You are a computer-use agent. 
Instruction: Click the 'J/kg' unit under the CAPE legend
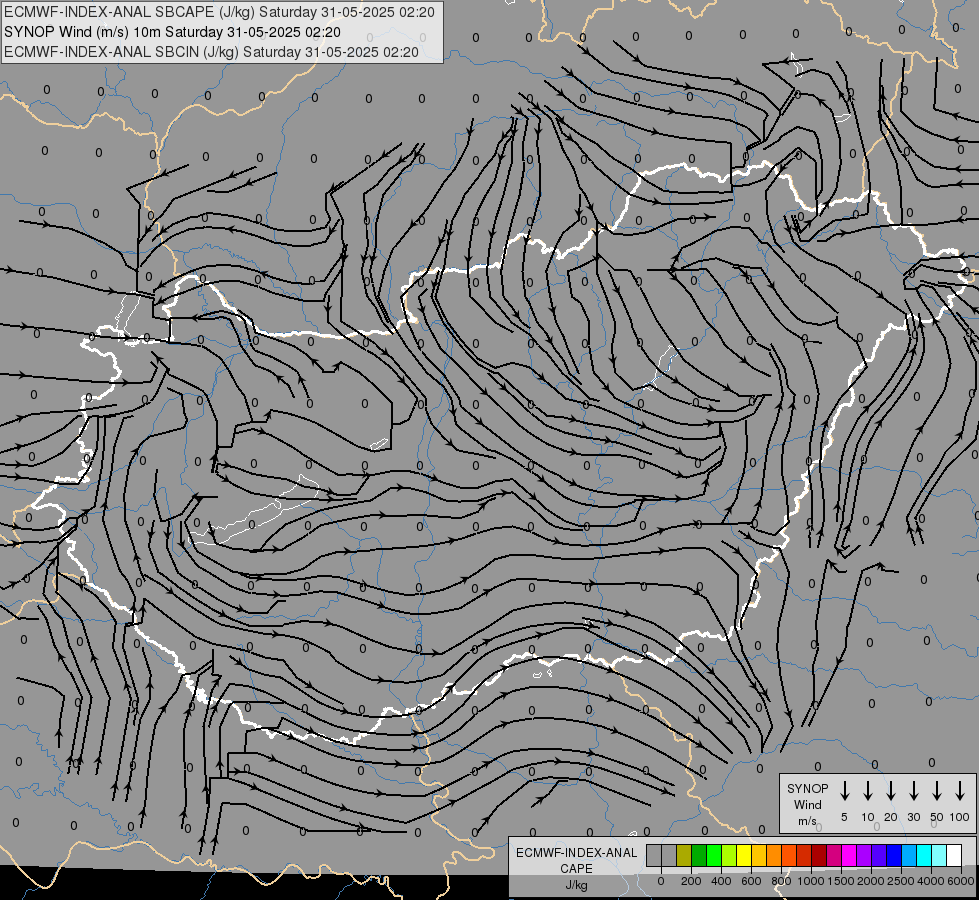(x=576, y=885)
